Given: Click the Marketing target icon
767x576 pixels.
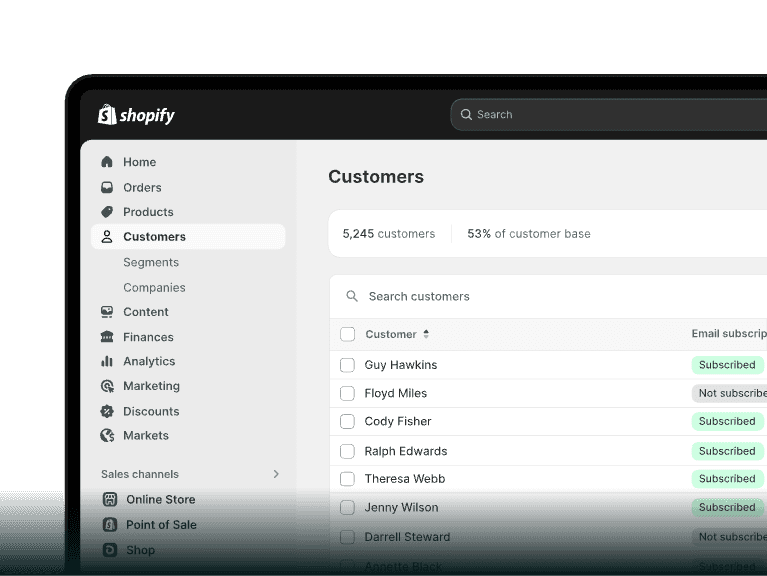Looking at the screenshot, I should [x=107, y=386].
